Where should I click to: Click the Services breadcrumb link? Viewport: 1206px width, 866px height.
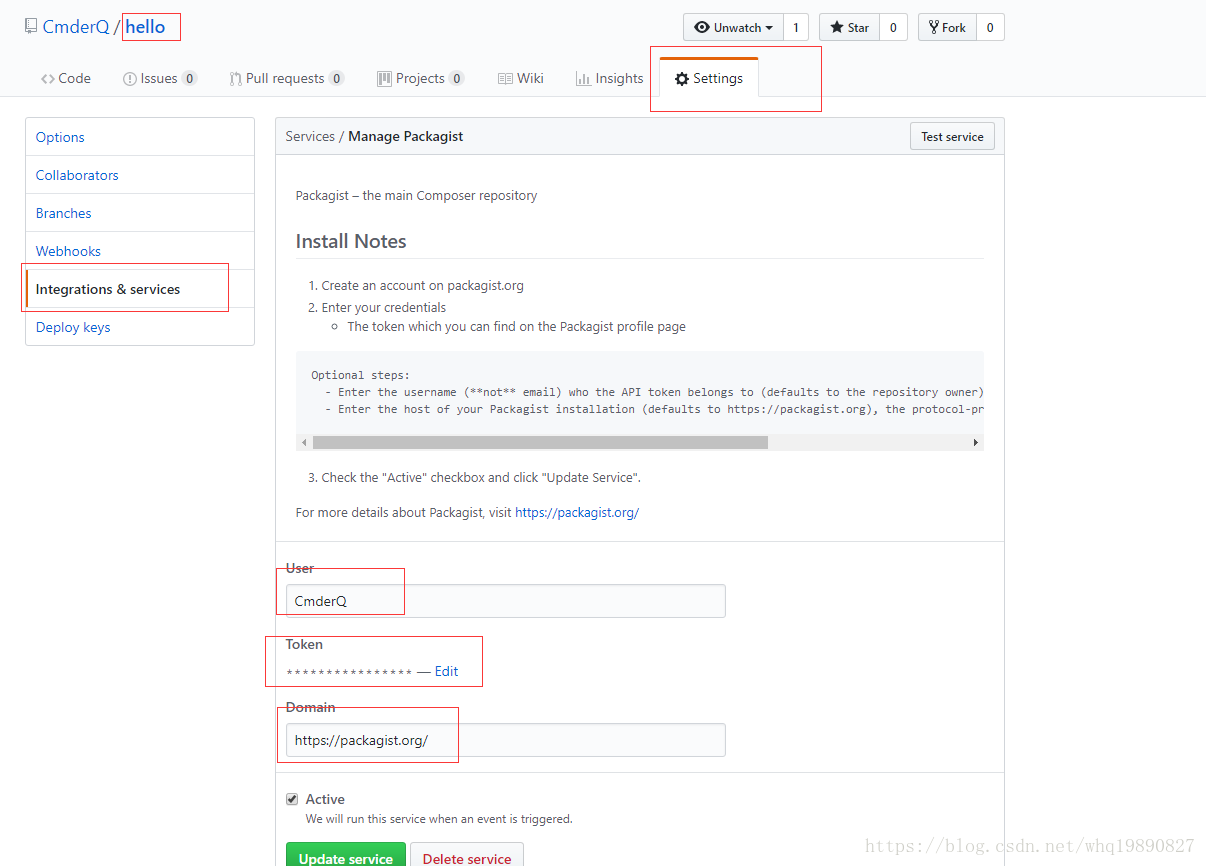click(310, 136)
